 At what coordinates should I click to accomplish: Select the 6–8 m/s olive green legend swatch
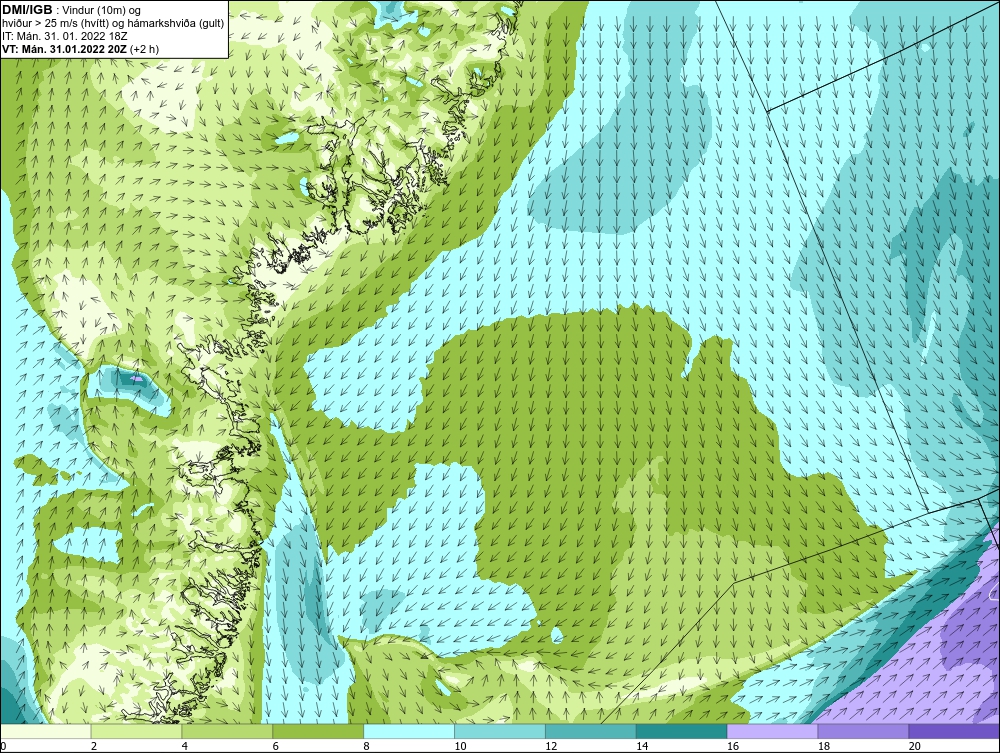[318, 731]
